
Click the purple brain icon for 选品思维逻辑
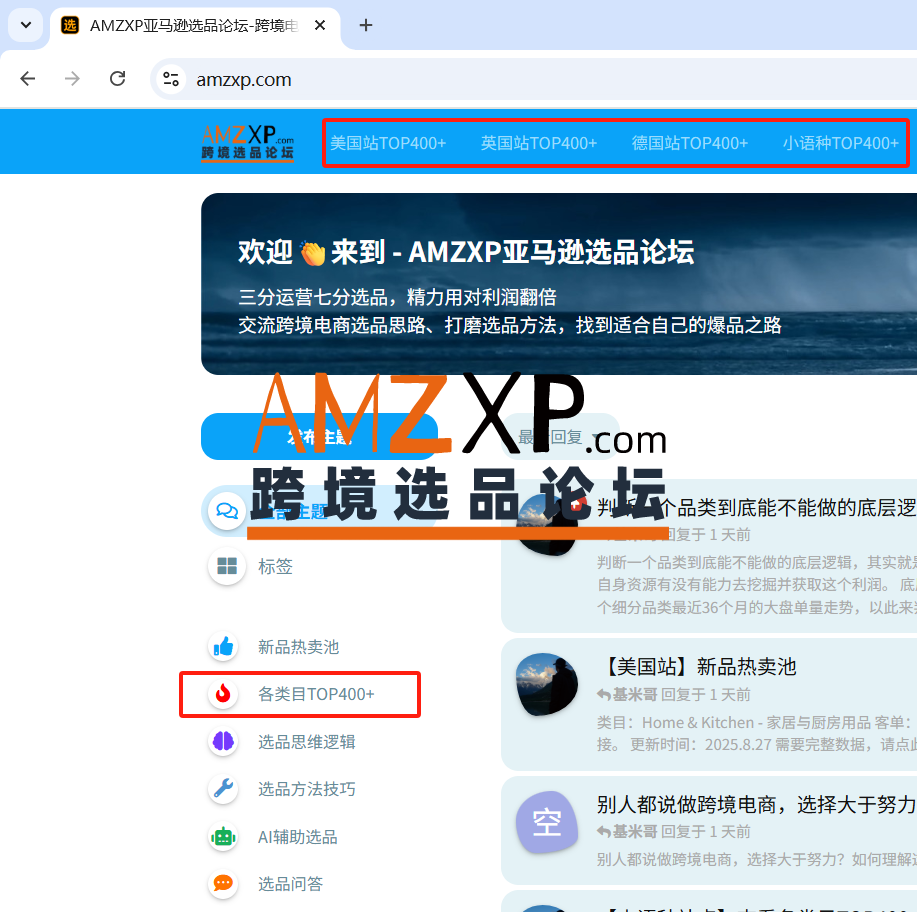[223, 742]
